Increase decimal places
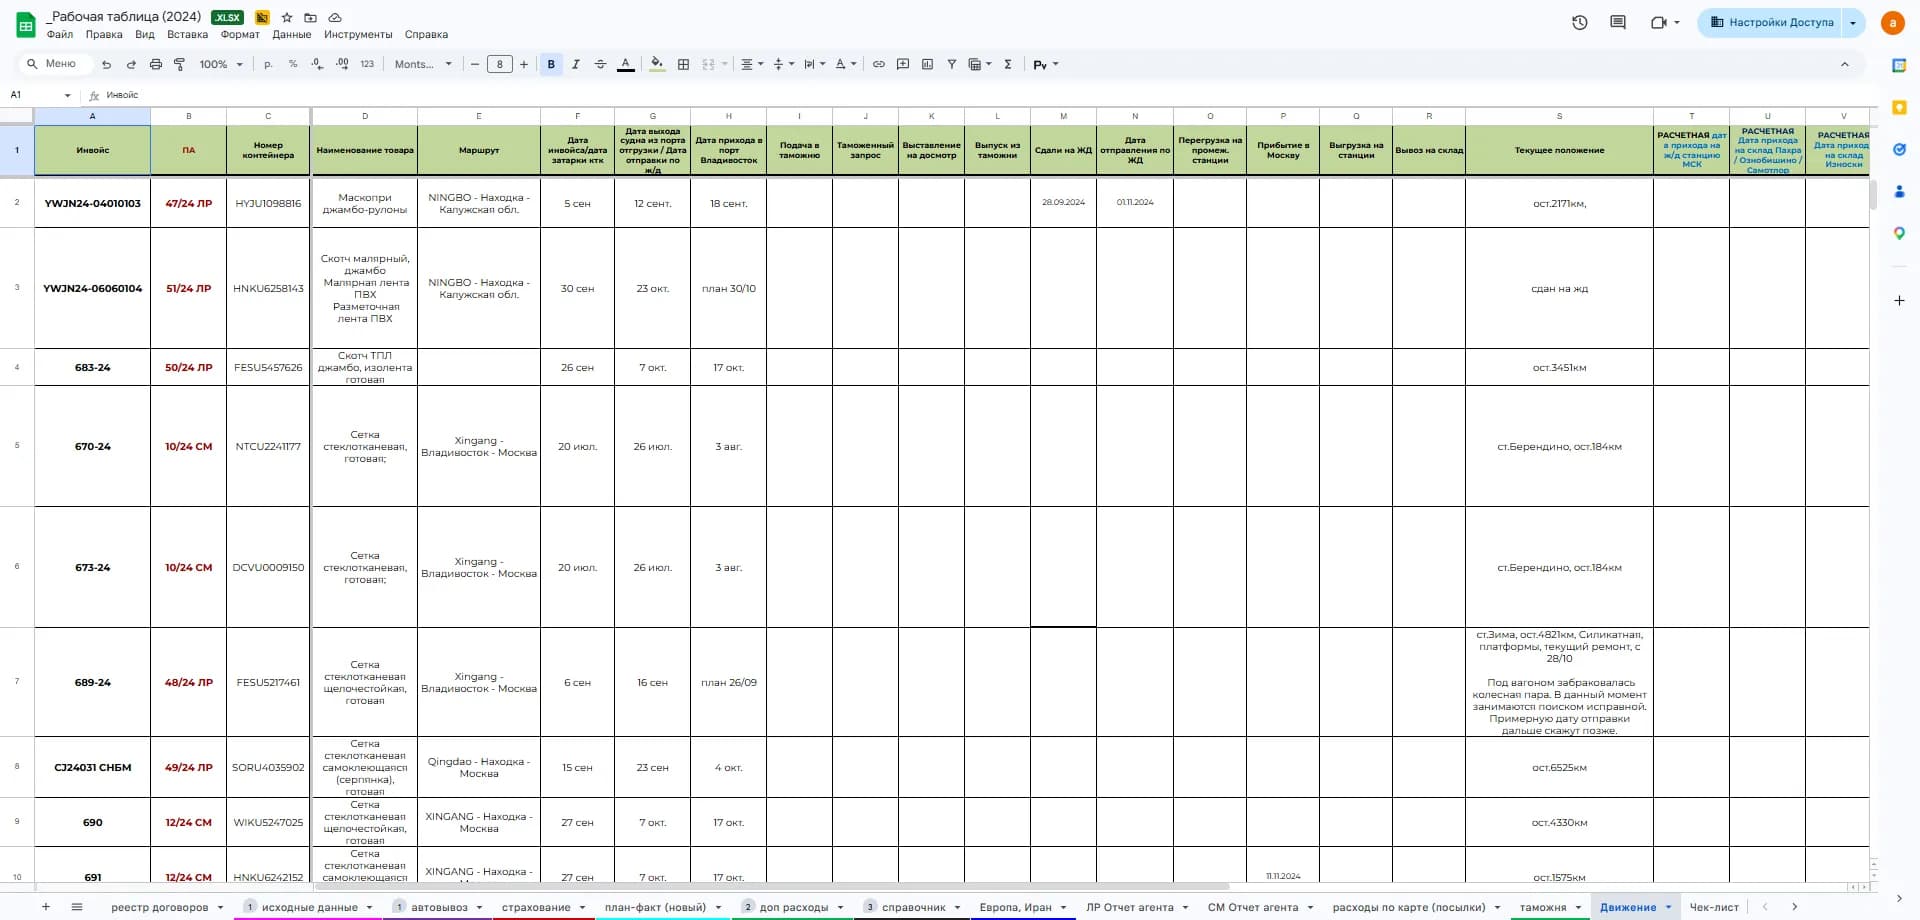 click(342, 64)
